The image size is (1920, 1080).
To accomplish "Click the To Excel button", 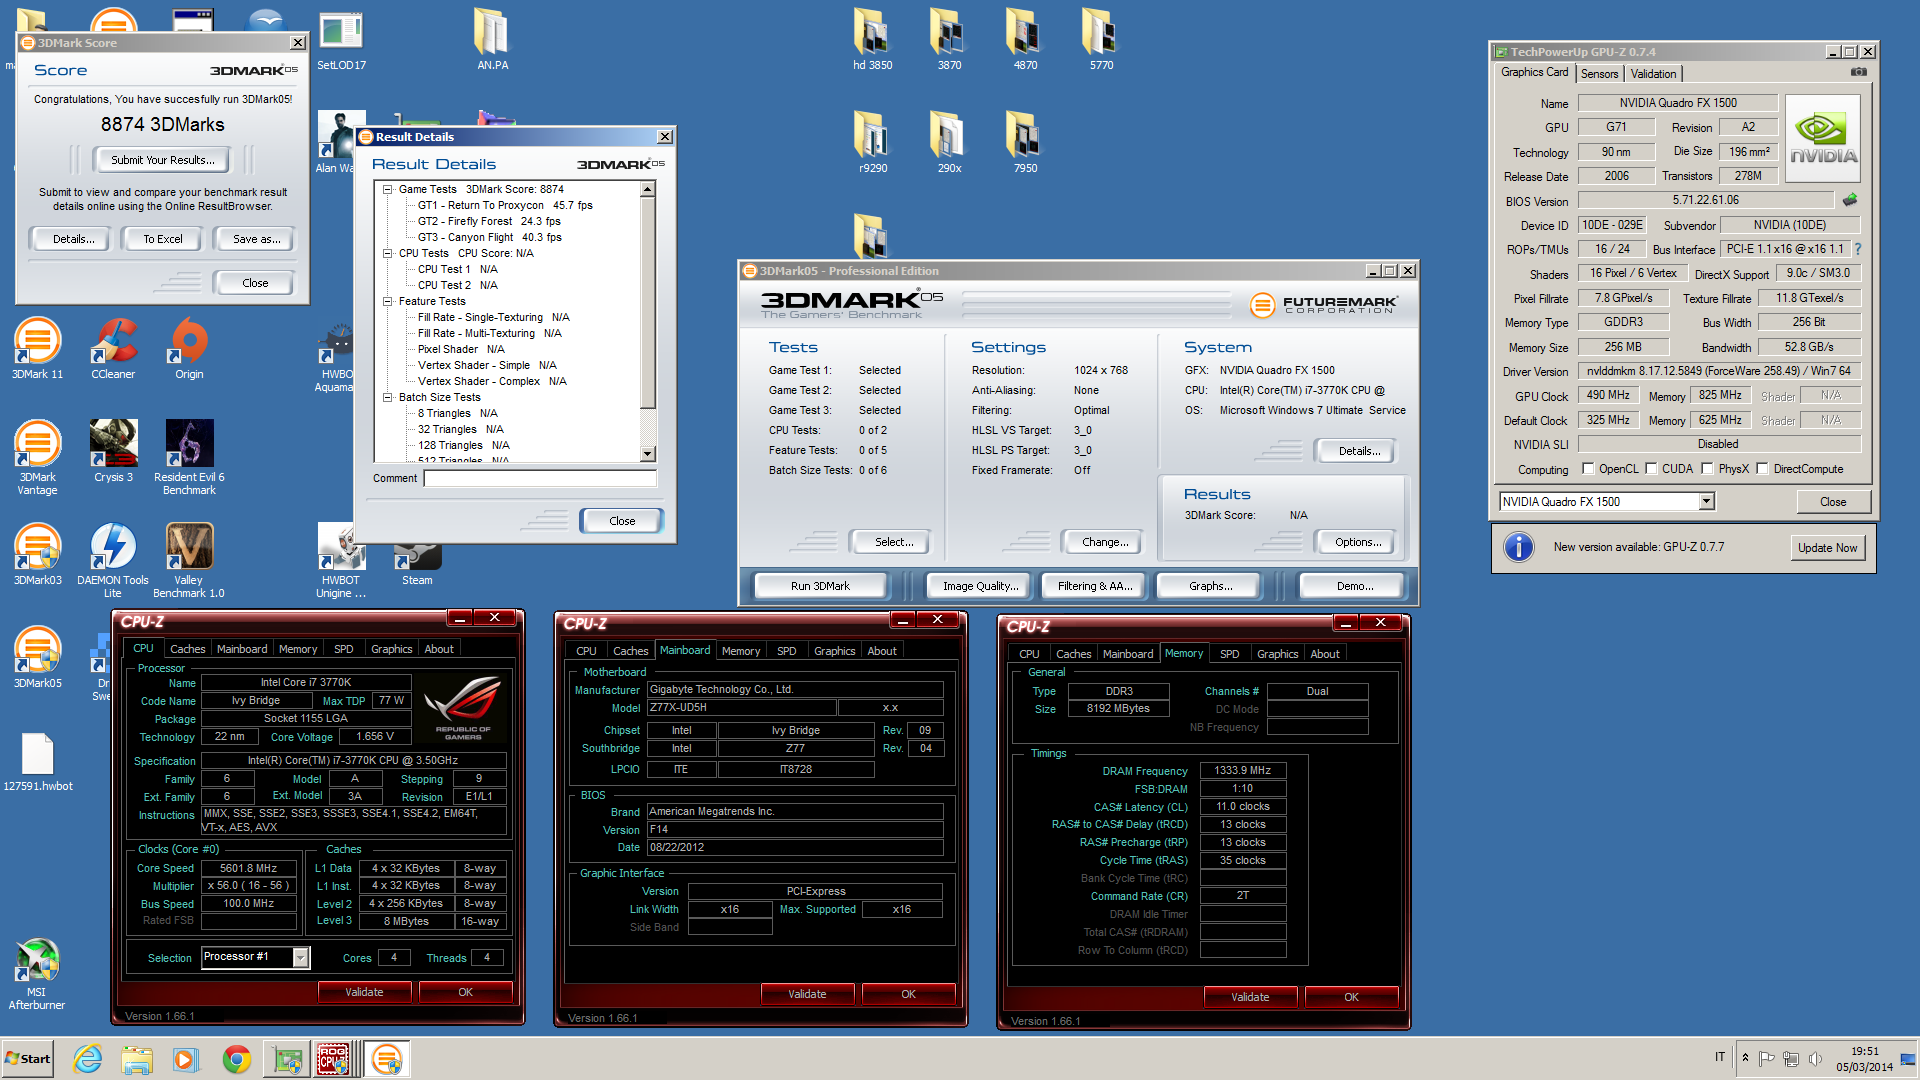I will pos(162,239).
